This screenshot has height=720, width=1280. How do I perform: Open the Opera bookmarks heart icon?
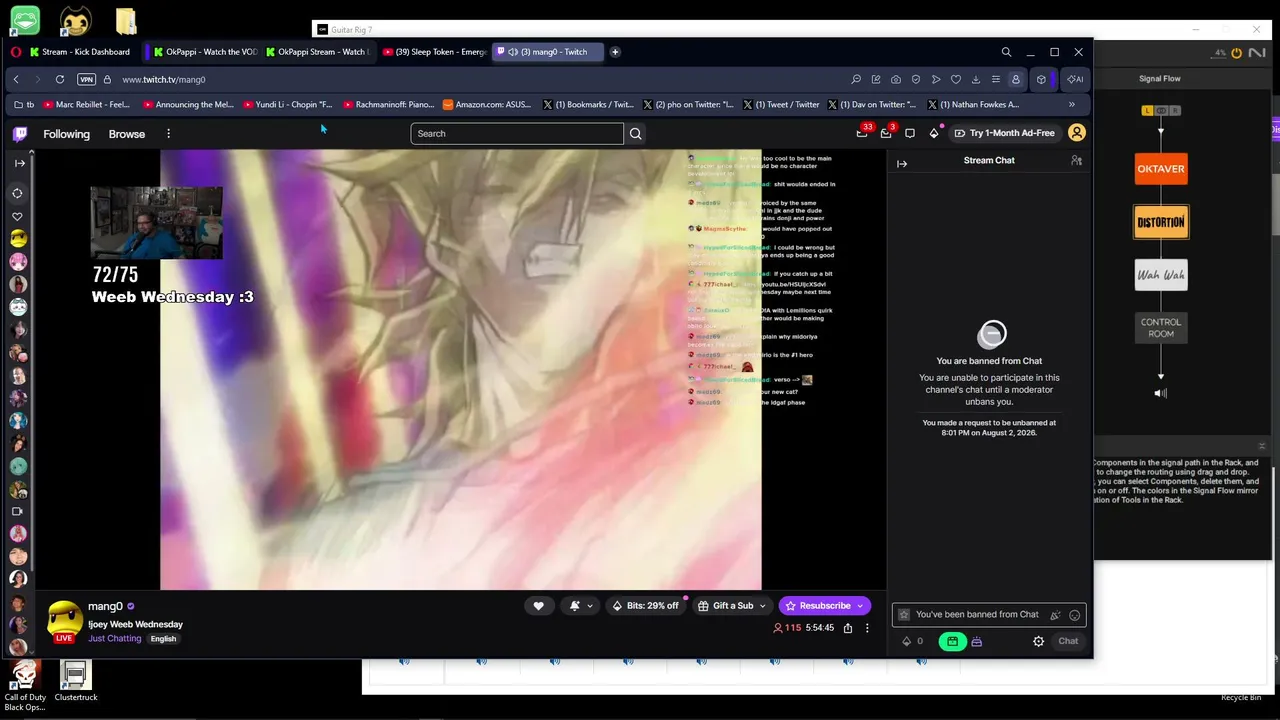[x=956, y=79]
